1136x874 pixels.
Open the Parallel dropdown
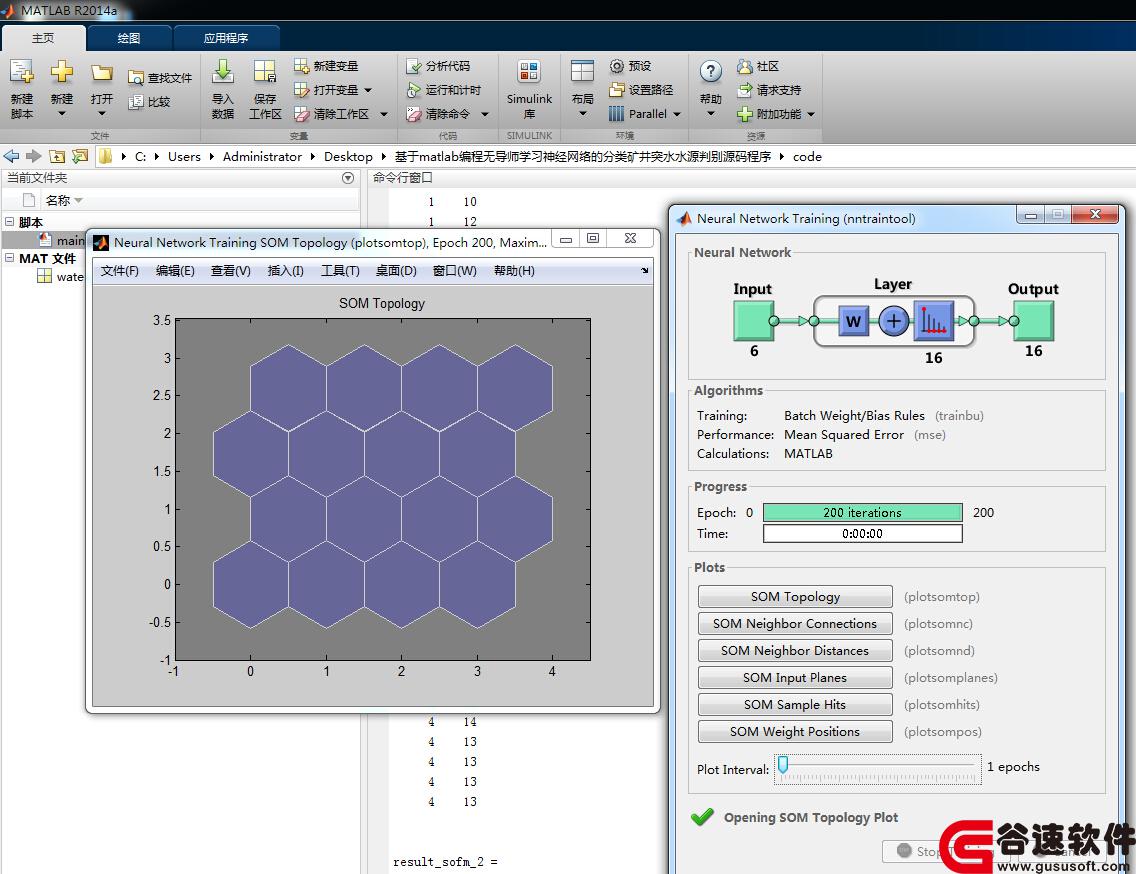tap(677, 114)
